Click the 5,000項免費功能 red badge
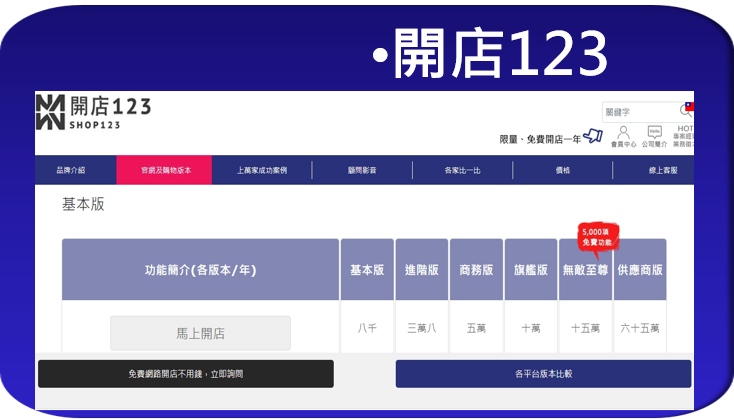The height and width of the screenshot is (419, 734). pyautogui.click(x=598, y=239)
